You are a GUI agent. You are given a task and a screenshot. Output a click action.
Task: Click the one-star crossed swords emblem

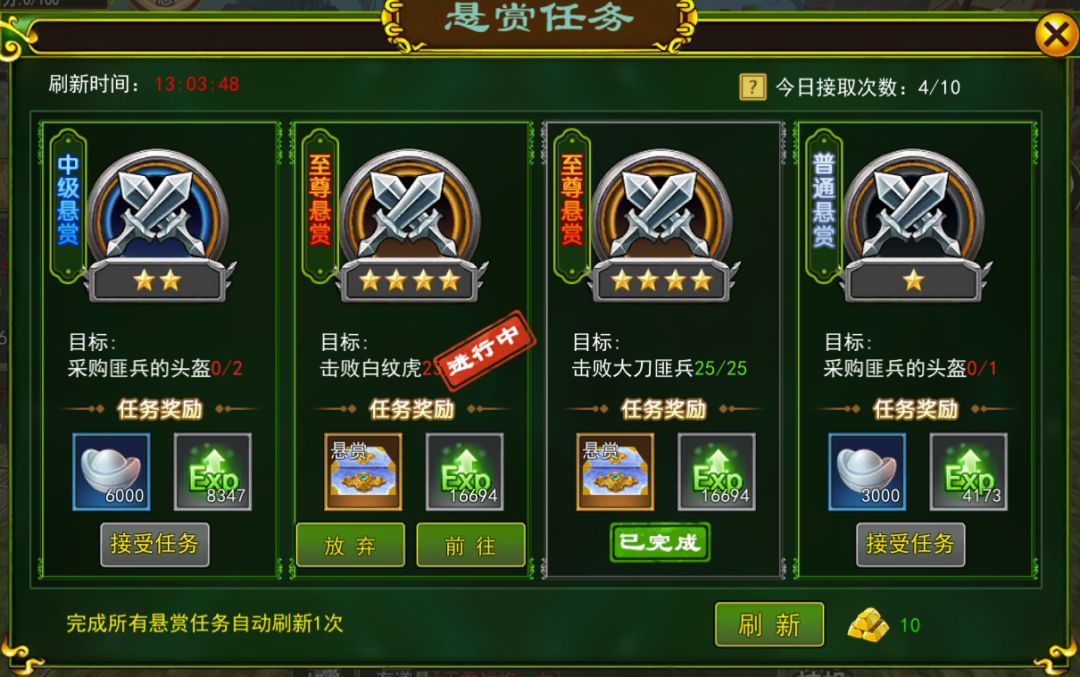(914, 225)
